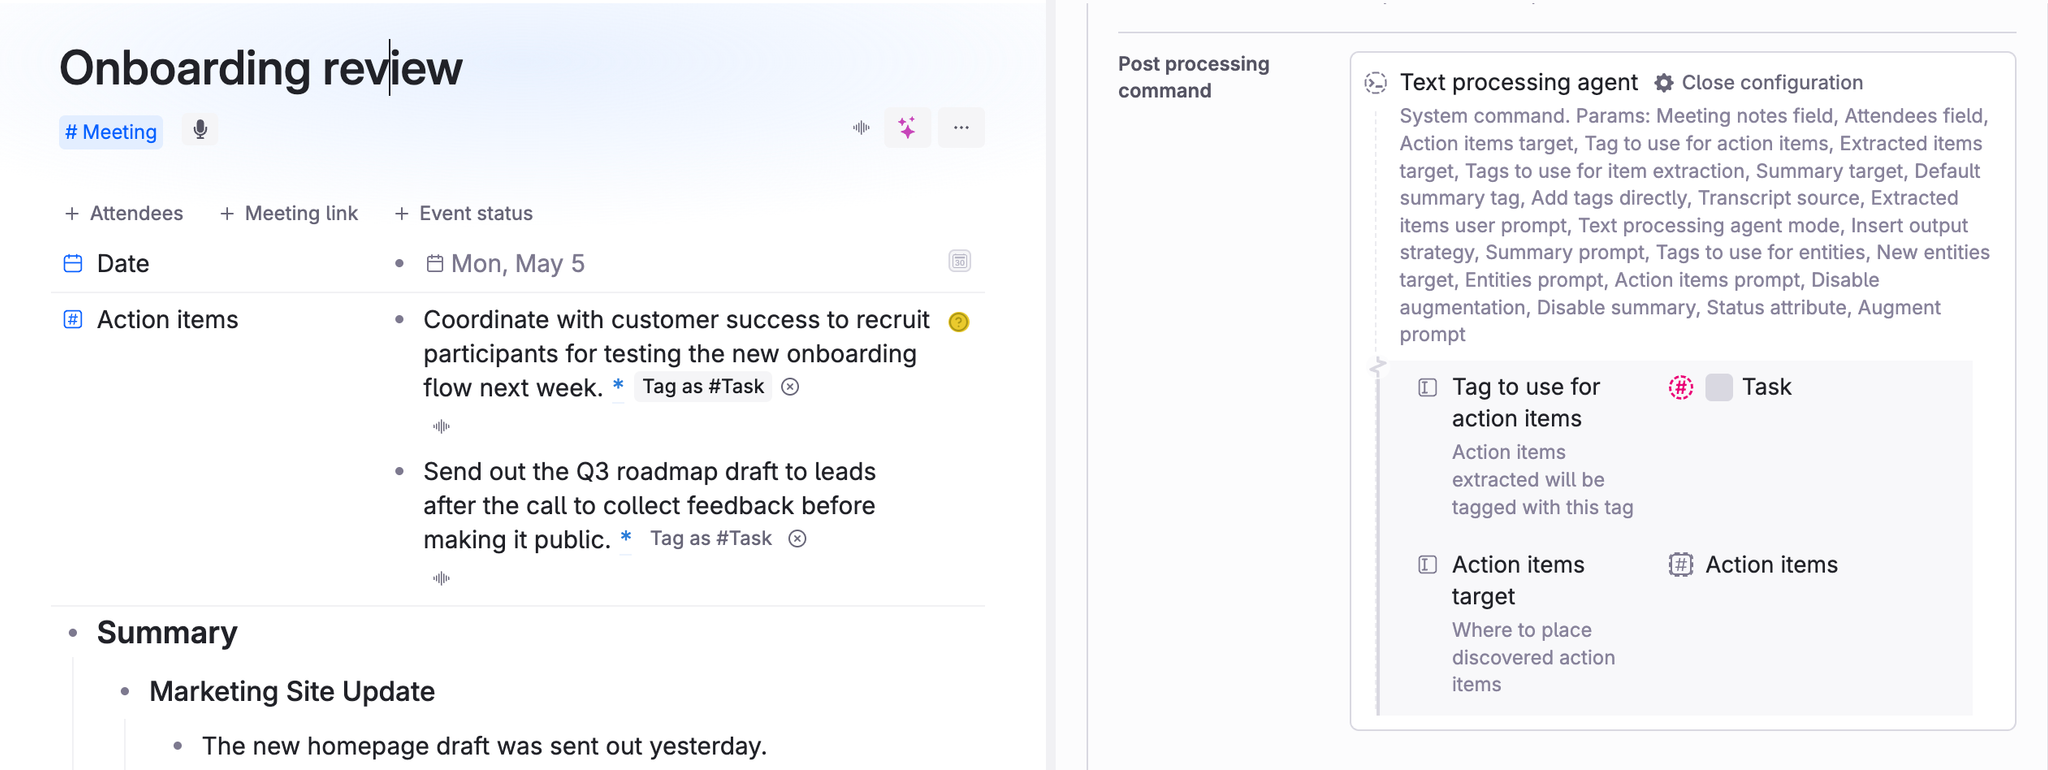Add Attendees field
Viewport: 2048px width, 770px height.
(x=124, y=213)
